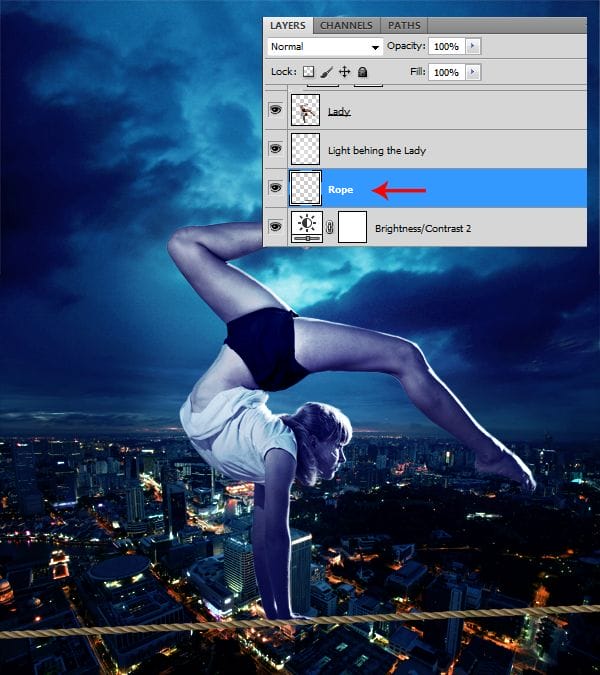The image size is (600, 675).
Task: Select the Rope layer name
Action: pyautogui.click(x=340, y=190)
